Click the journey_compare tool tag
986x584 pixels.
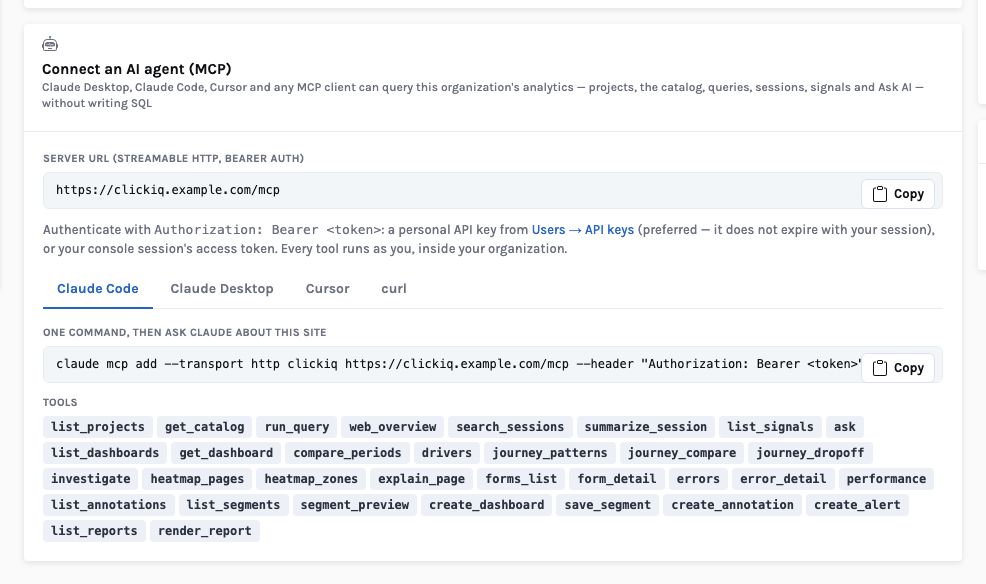pyautogui.click(x=682, y=453)
